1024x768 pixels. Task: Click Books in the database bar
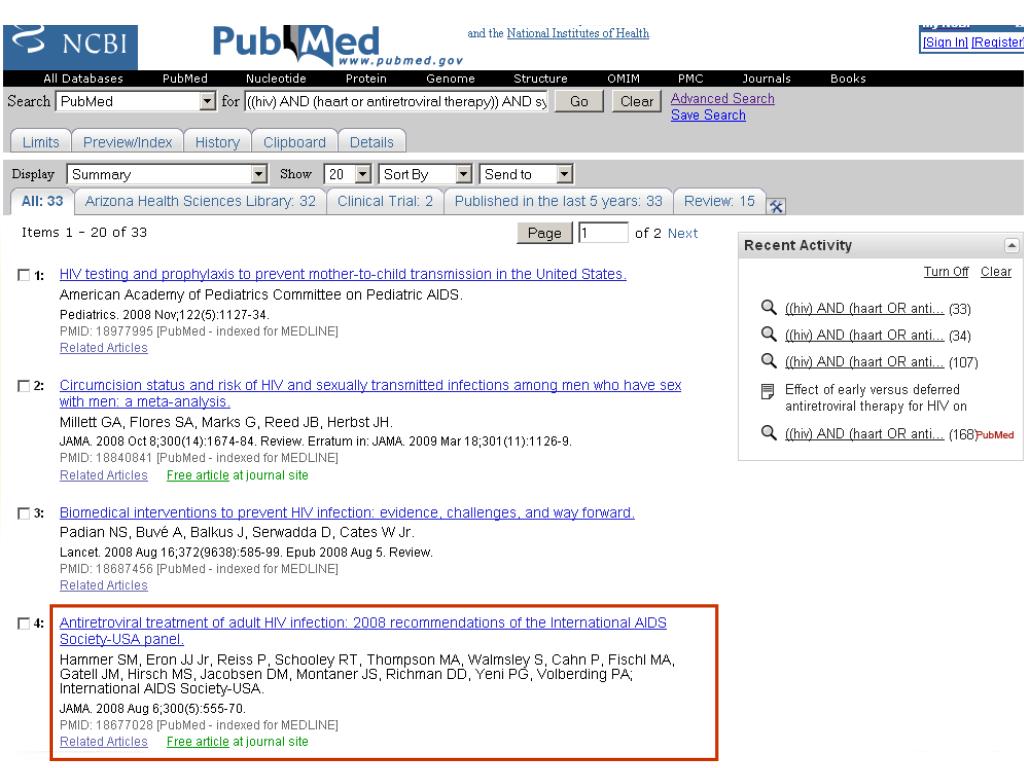(848, 78)
